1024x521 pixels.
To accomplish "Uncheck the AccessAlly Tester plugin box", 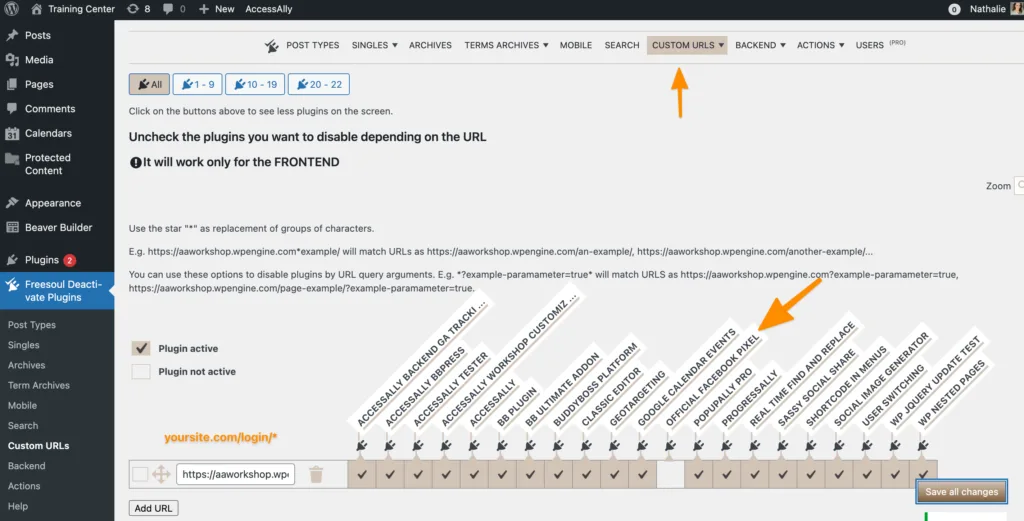I will click(418, 475).
